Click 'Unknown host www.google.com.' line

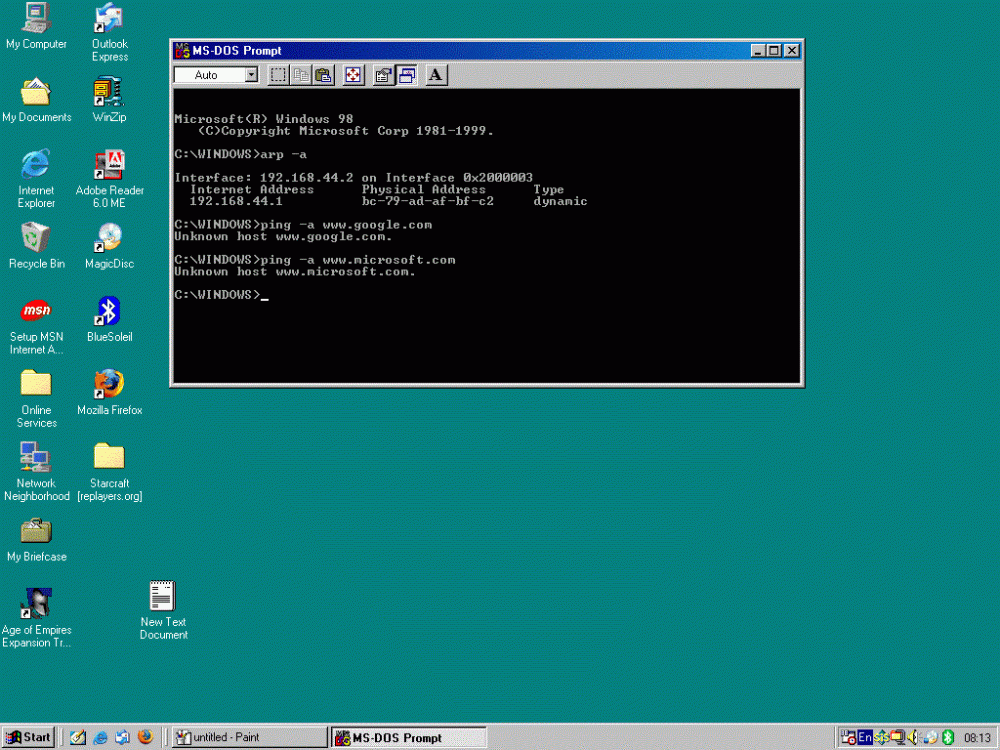click(283, 236)
